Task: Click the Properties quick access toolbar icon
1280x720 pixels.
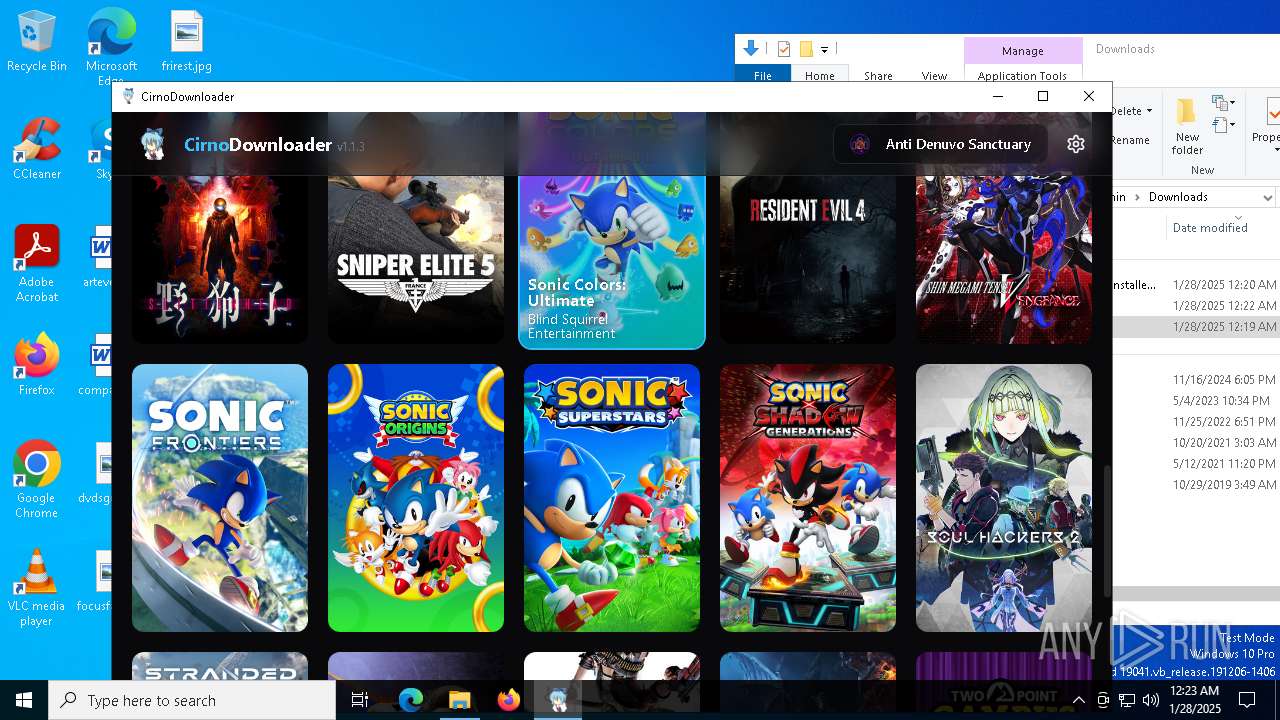Action: [x=784, y=49]
